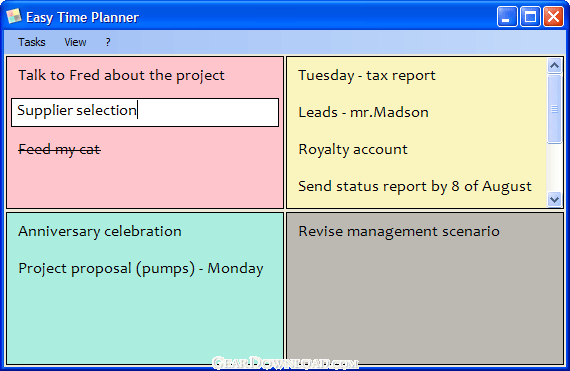Maximize the Easy Time Planner window
This screenshot has width=570, height=371.
(530, 17)
